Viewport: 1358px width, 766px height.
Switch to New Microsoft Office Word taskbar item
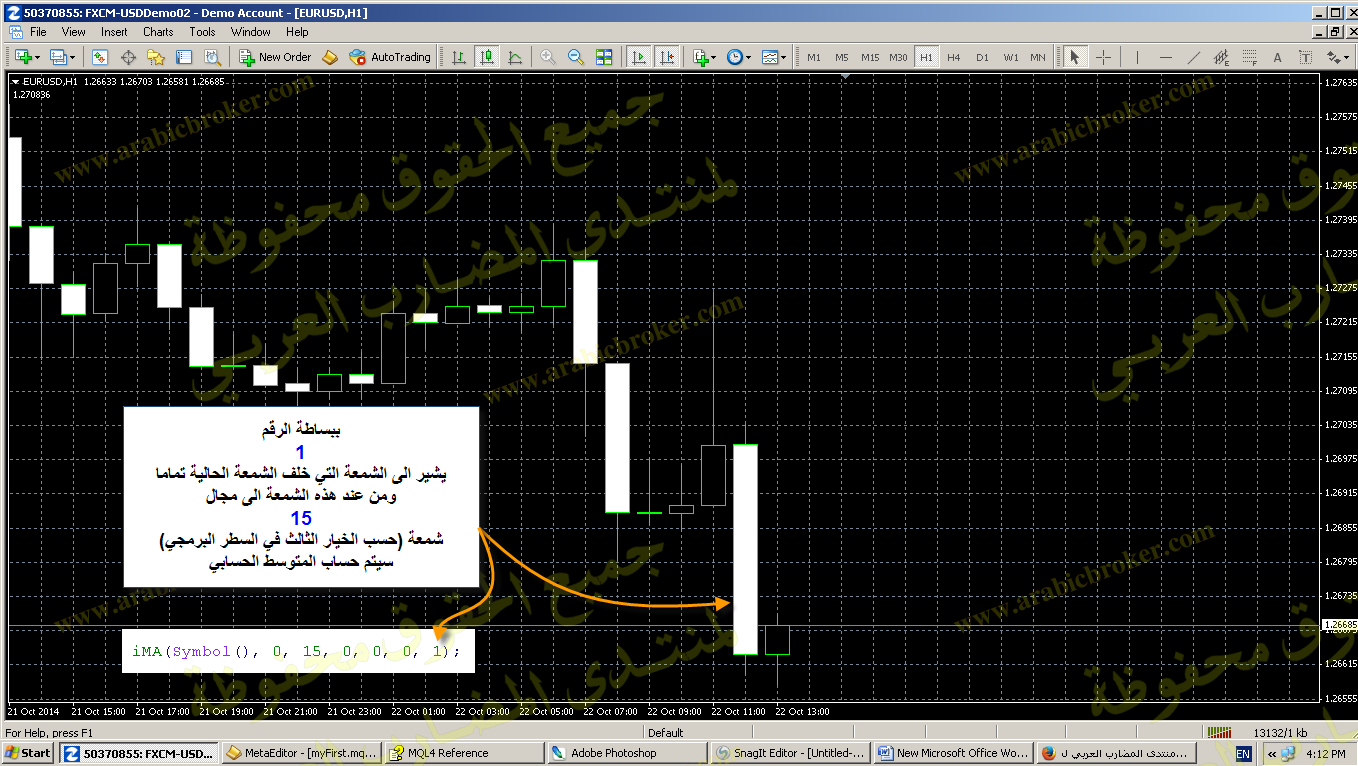coord(954,753)
